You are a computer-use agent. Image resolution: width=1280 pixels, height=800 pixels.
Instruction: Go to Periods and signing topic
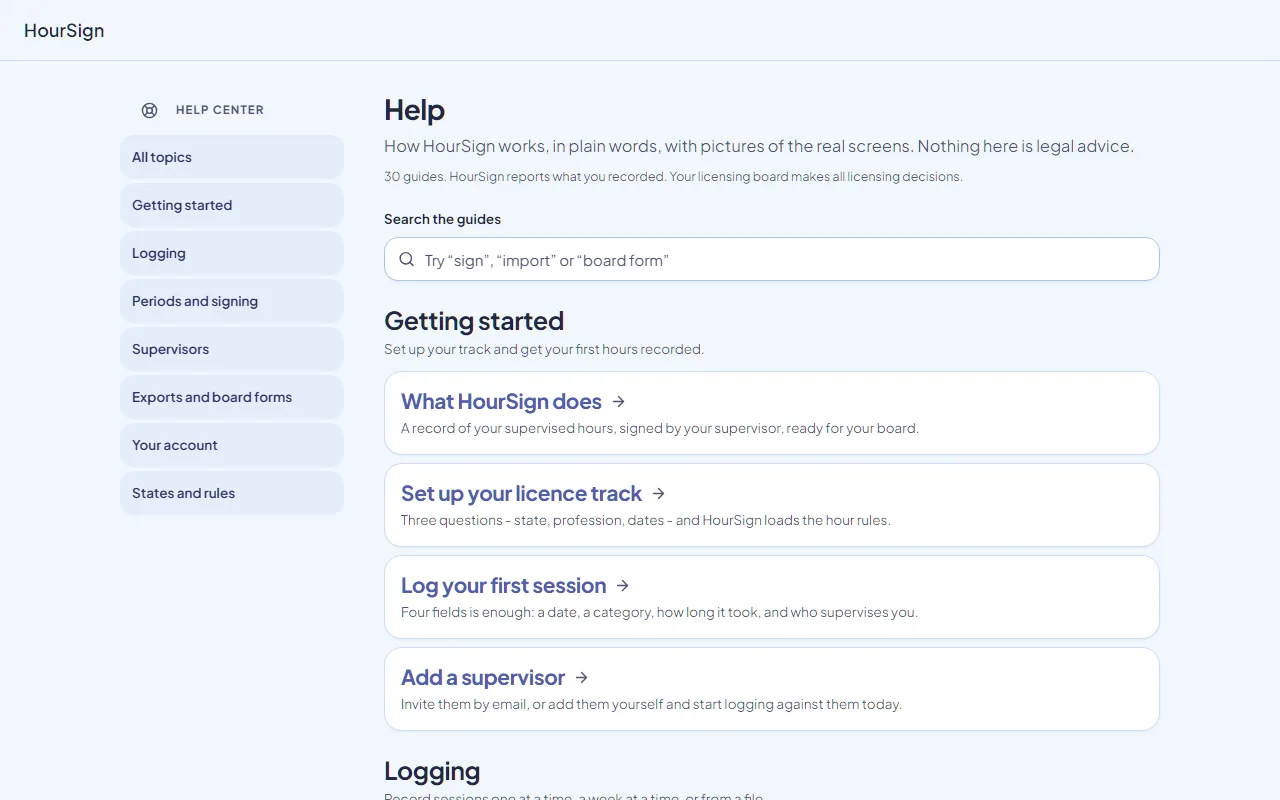pyautogui.click(x=232, y=301)
